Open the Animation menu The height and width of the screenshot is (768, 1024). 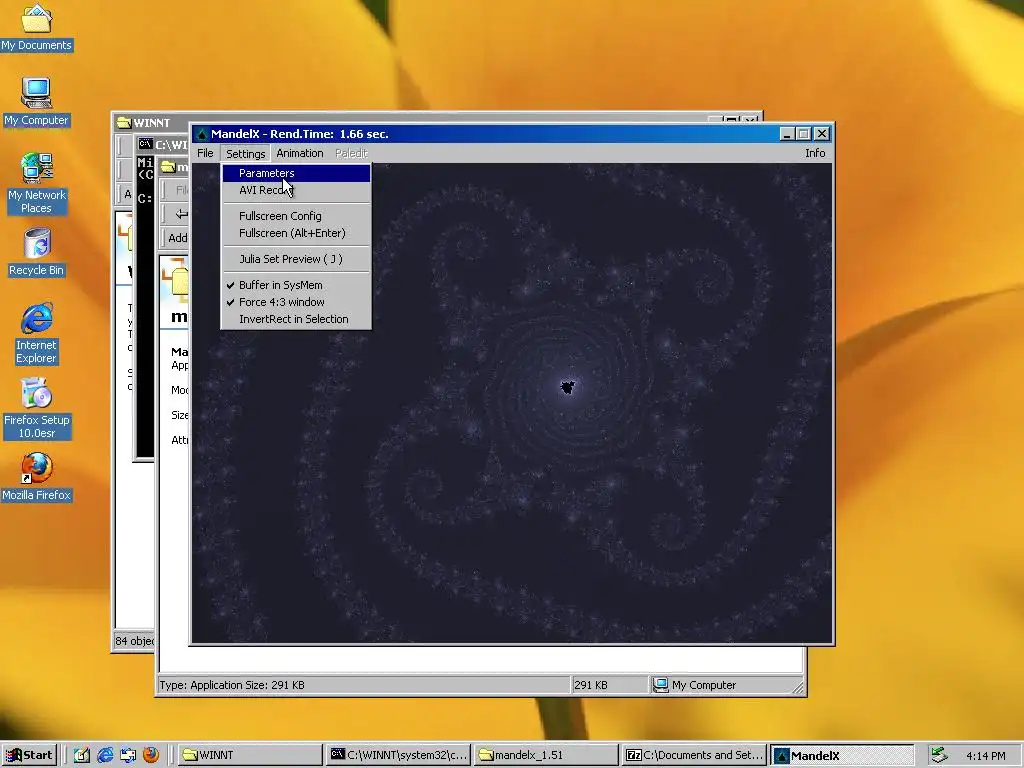click(300, 153)
